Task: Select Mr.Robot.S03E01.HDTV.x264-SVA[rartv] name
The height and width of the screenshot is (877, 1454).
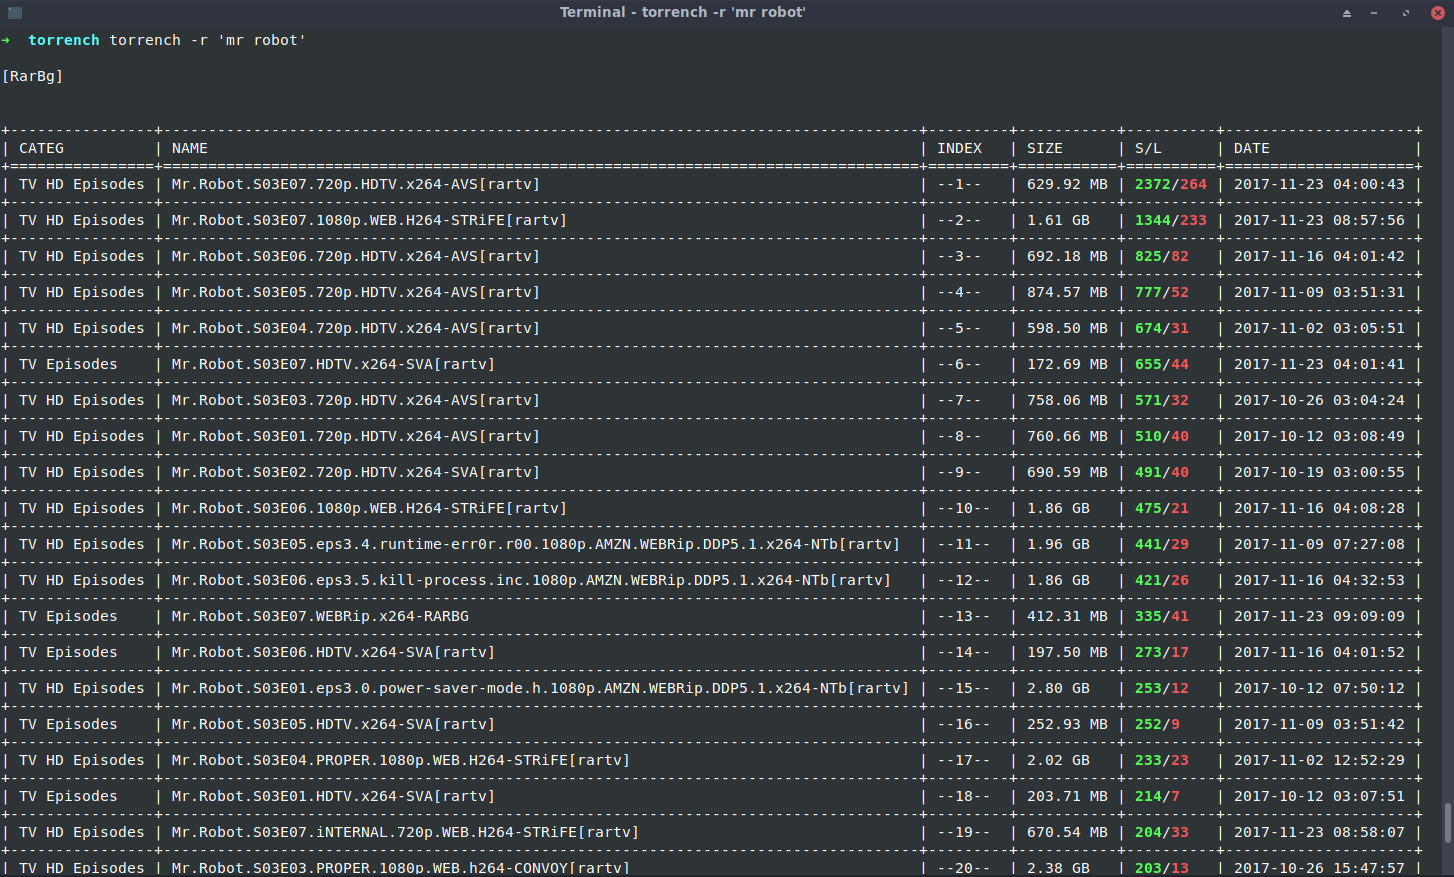Action: (333, 796)
